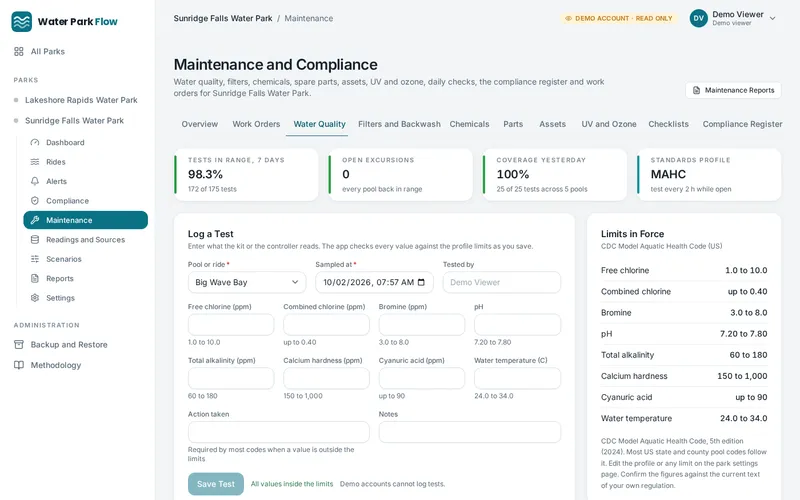Click the Water Park Flow wave logo
This screenshot has height=500, width=800.
(21, 21)
